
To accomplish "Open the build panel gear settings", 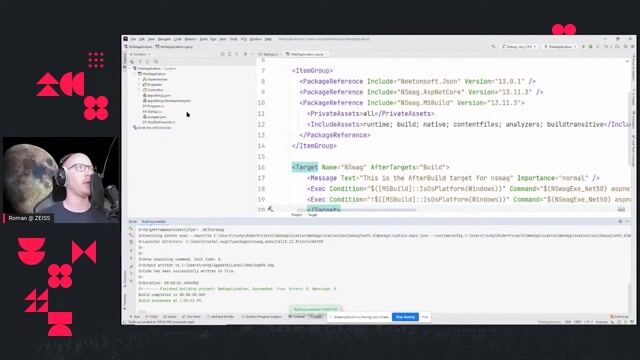I will point(620,221).
